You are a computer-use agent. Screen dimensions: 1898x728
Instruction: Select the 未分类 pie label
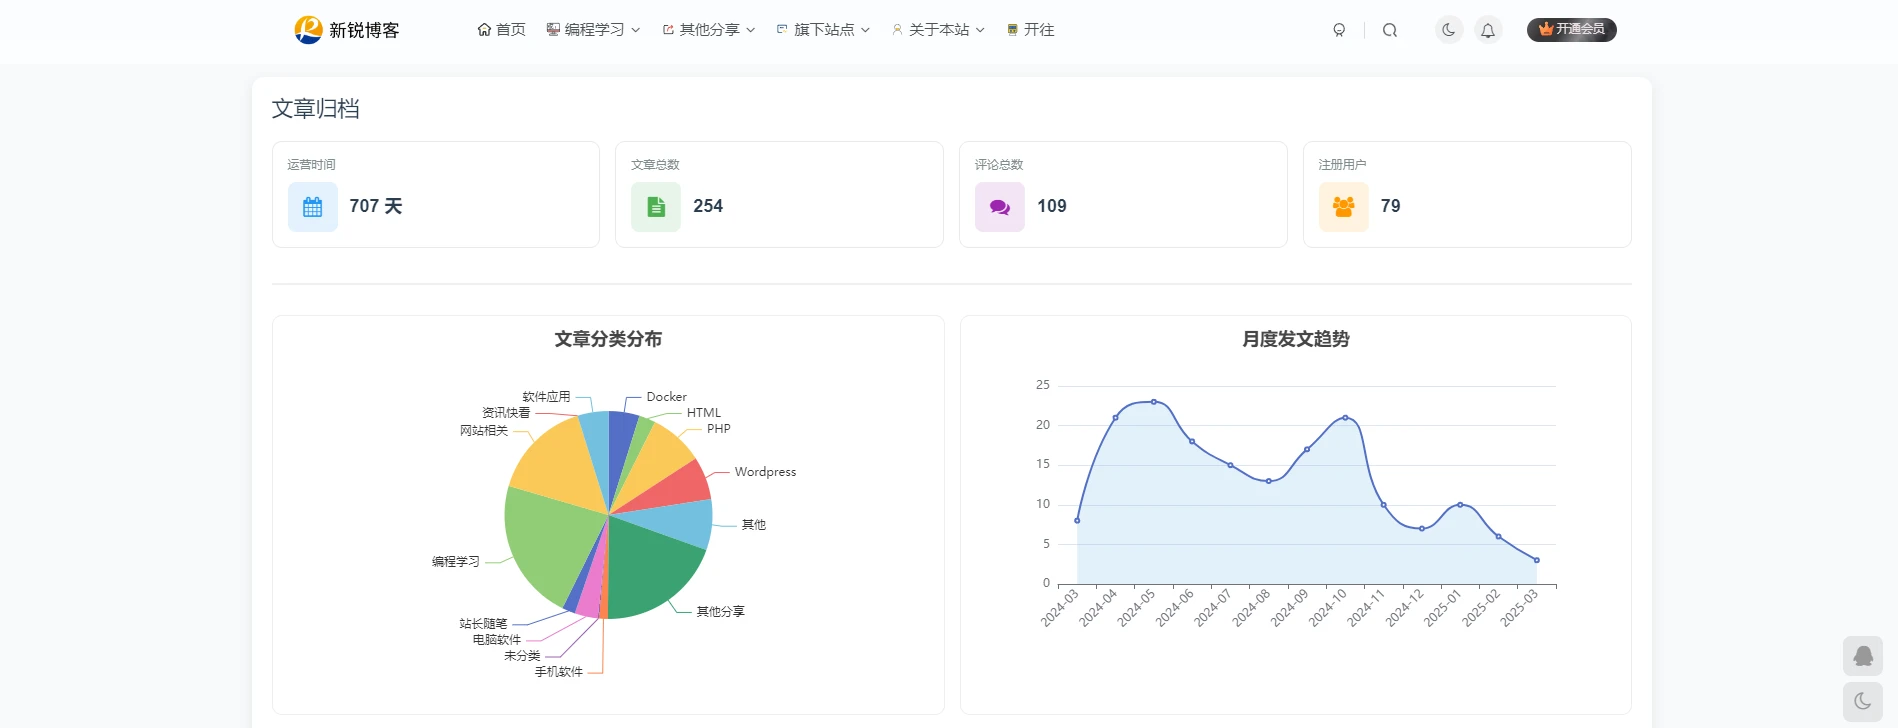coord(522,656)
